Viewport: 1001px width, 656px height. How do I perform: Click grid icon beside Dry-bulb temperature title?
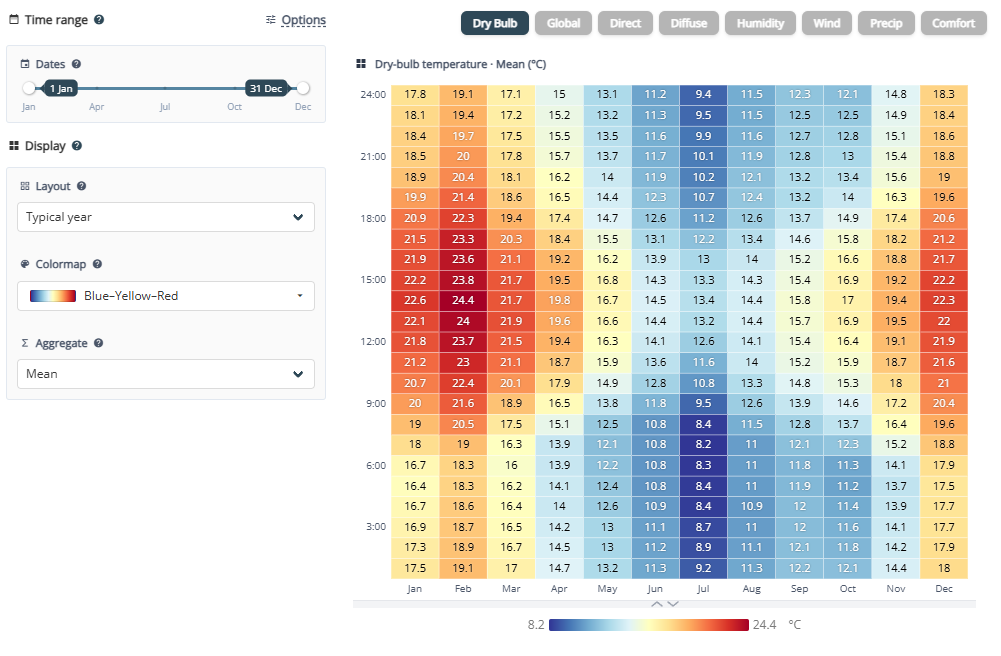click(x=361, y=64)
